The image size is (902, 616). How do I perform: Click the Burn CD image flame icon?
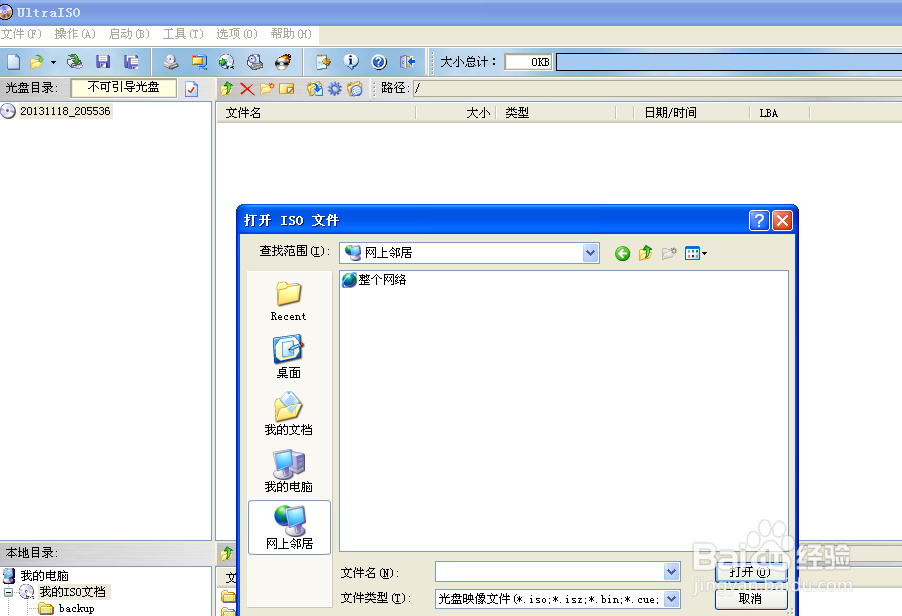tap(283, 62)
